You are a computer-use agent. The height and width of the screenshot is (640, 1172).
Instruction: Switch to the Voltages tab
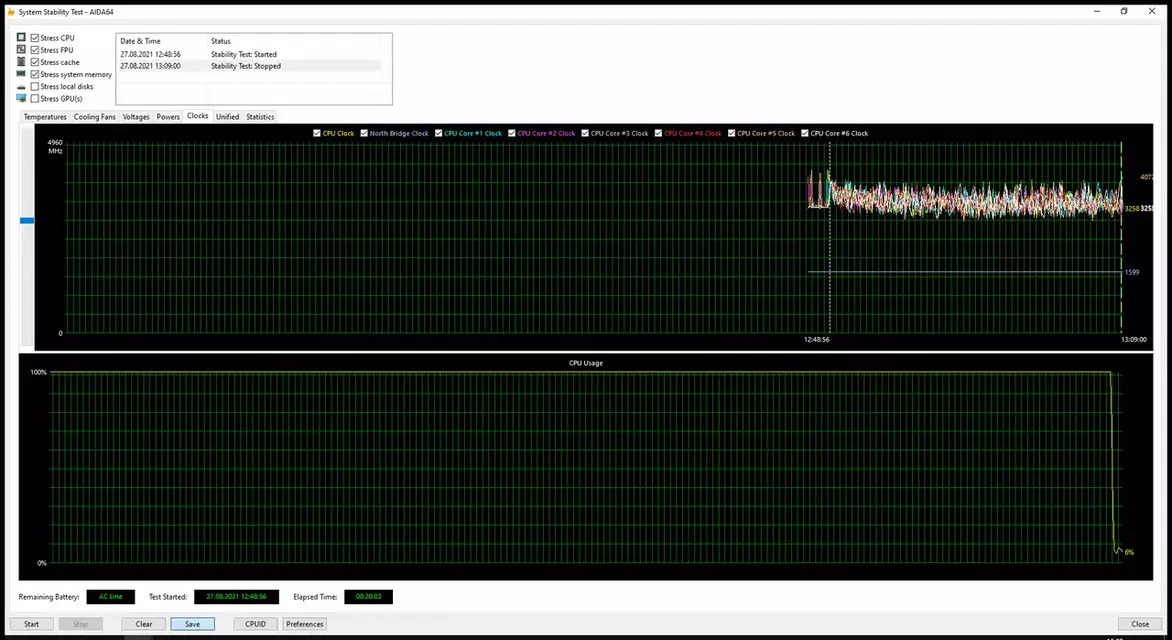point(136,117)
